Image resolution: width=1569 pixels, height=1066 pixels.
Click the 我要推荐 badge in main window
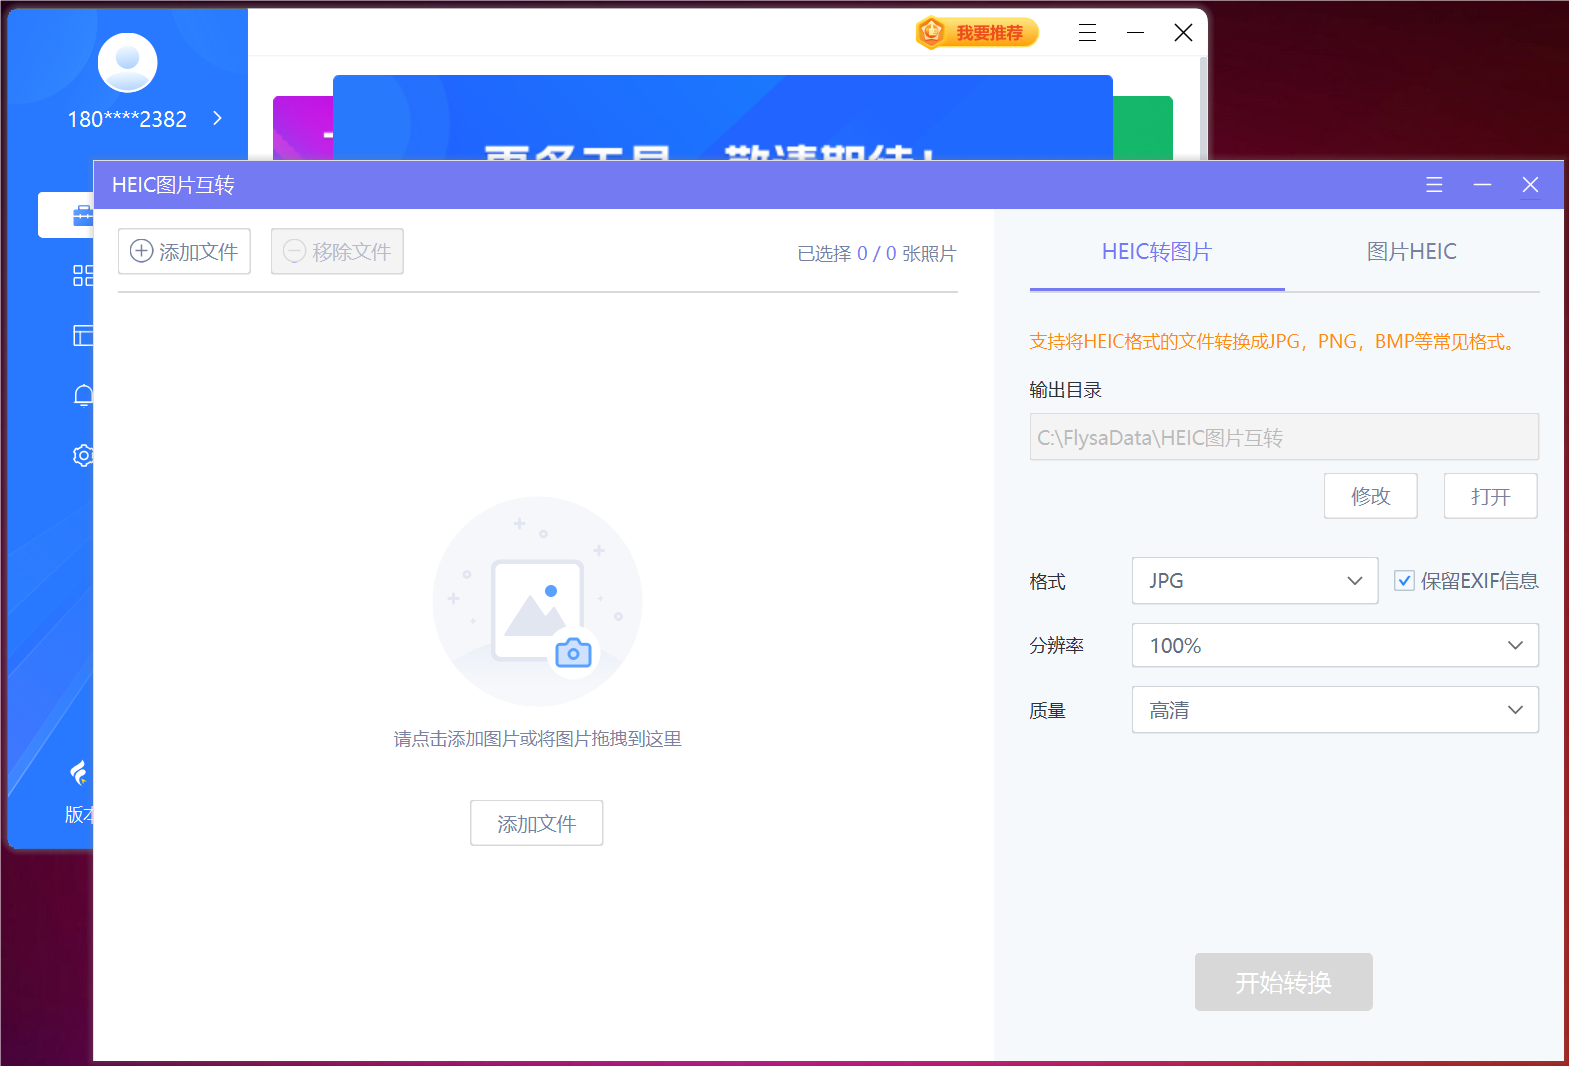[977, 33]
